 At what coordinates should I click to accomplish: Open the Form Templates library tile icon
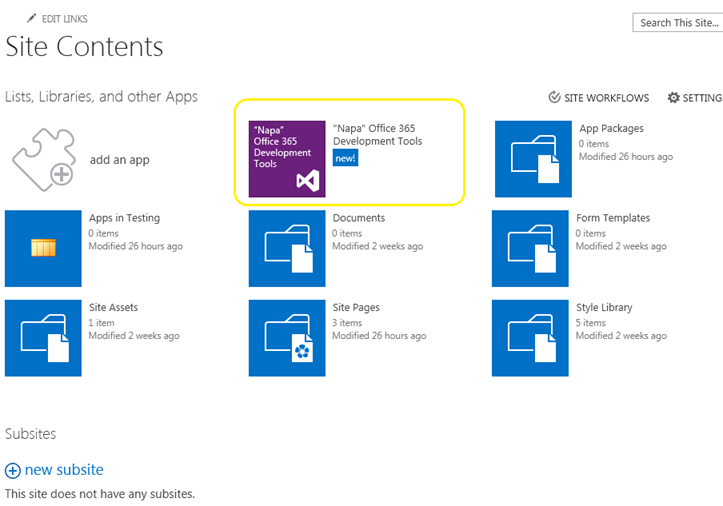click(530, 249)
